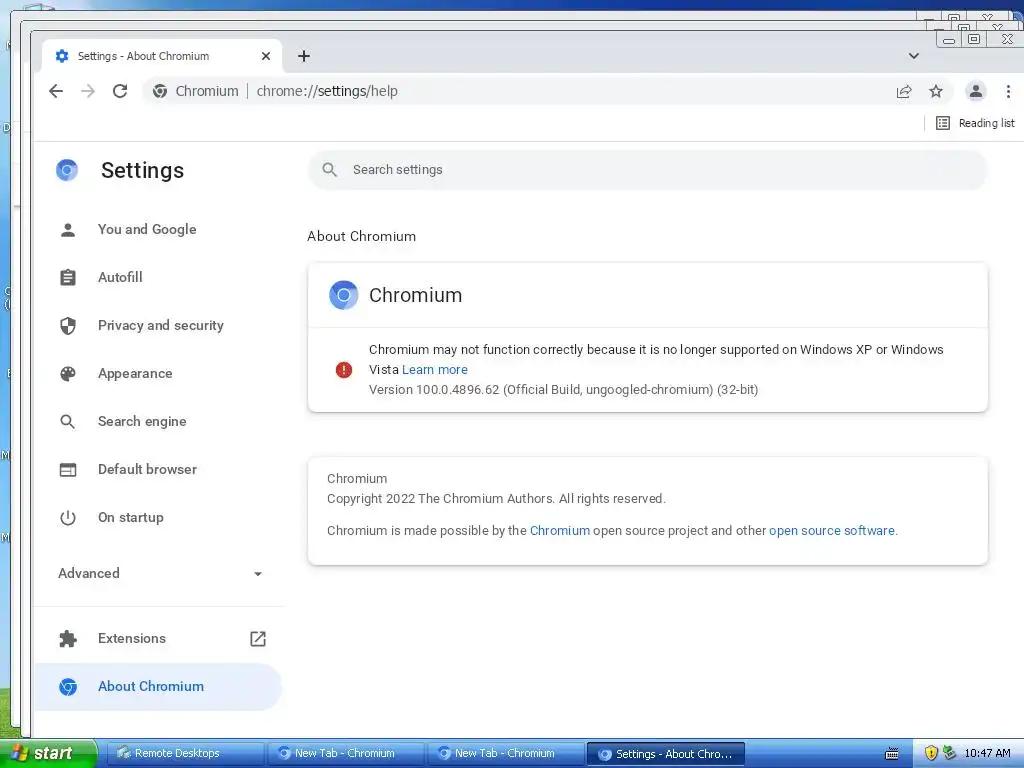Select the Settings - About Chromium tab

click(x=162, y=56)
